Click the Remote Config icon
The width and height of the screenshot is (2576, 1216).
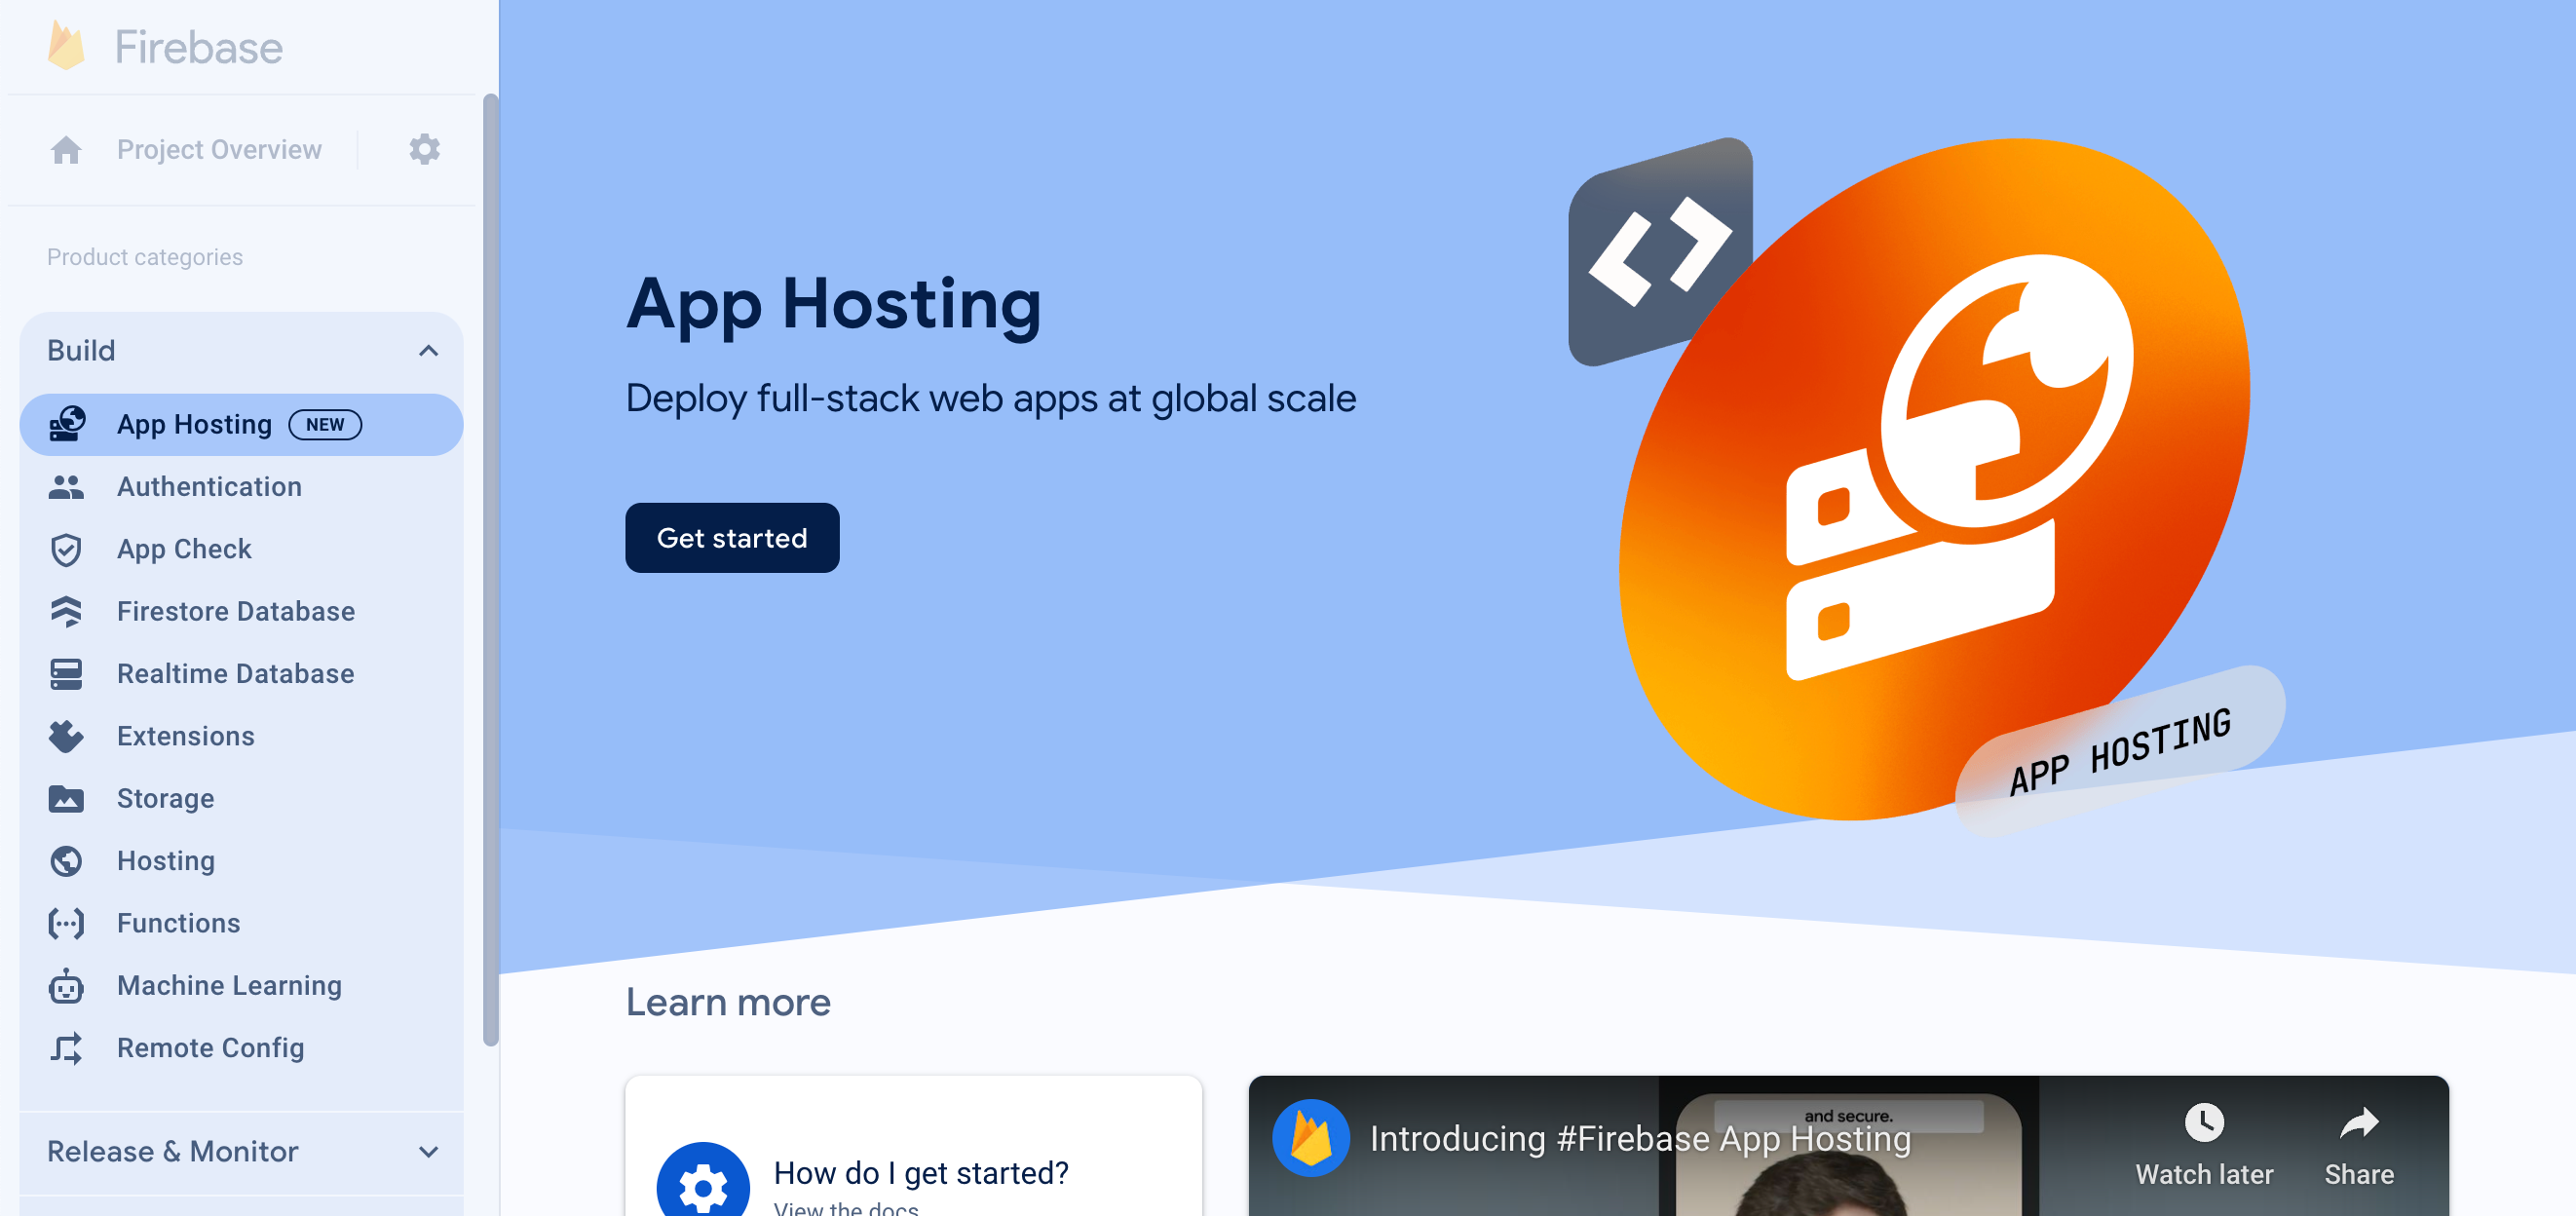click(x=67, y=1046)
